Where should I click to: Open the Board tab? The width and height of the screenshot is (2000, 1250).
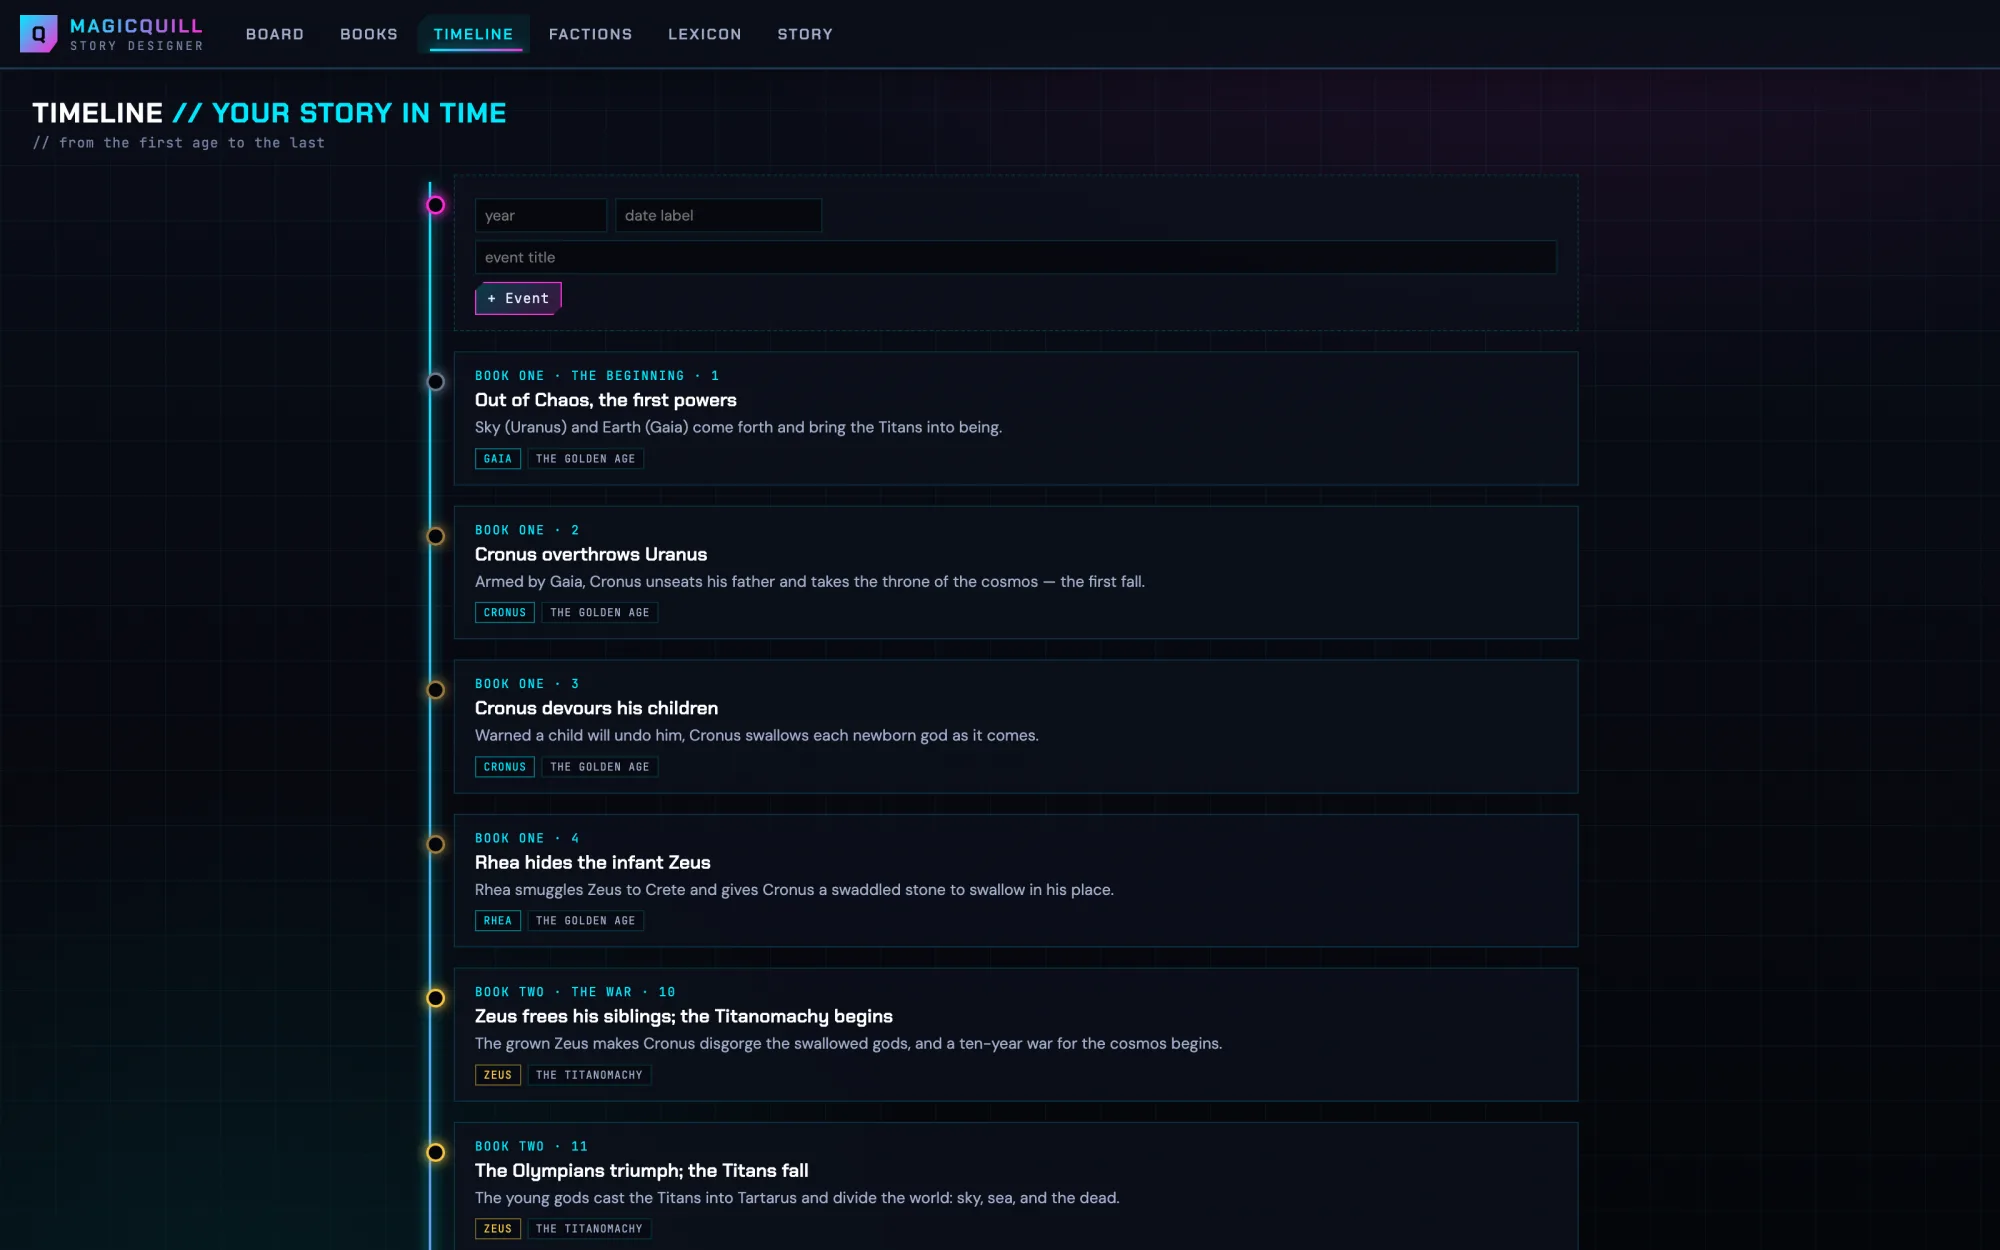tap(275, 34)
